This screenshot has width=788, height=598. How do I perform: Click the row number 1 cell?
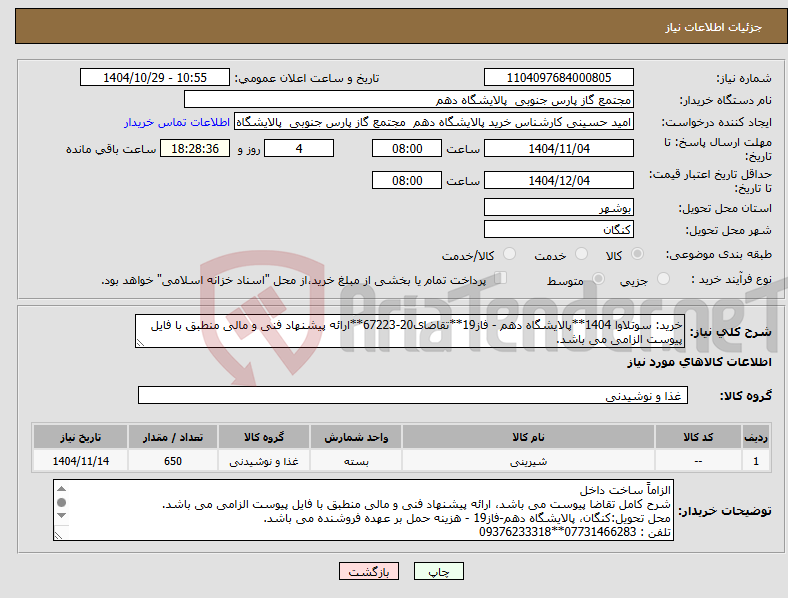click(756, 461)
